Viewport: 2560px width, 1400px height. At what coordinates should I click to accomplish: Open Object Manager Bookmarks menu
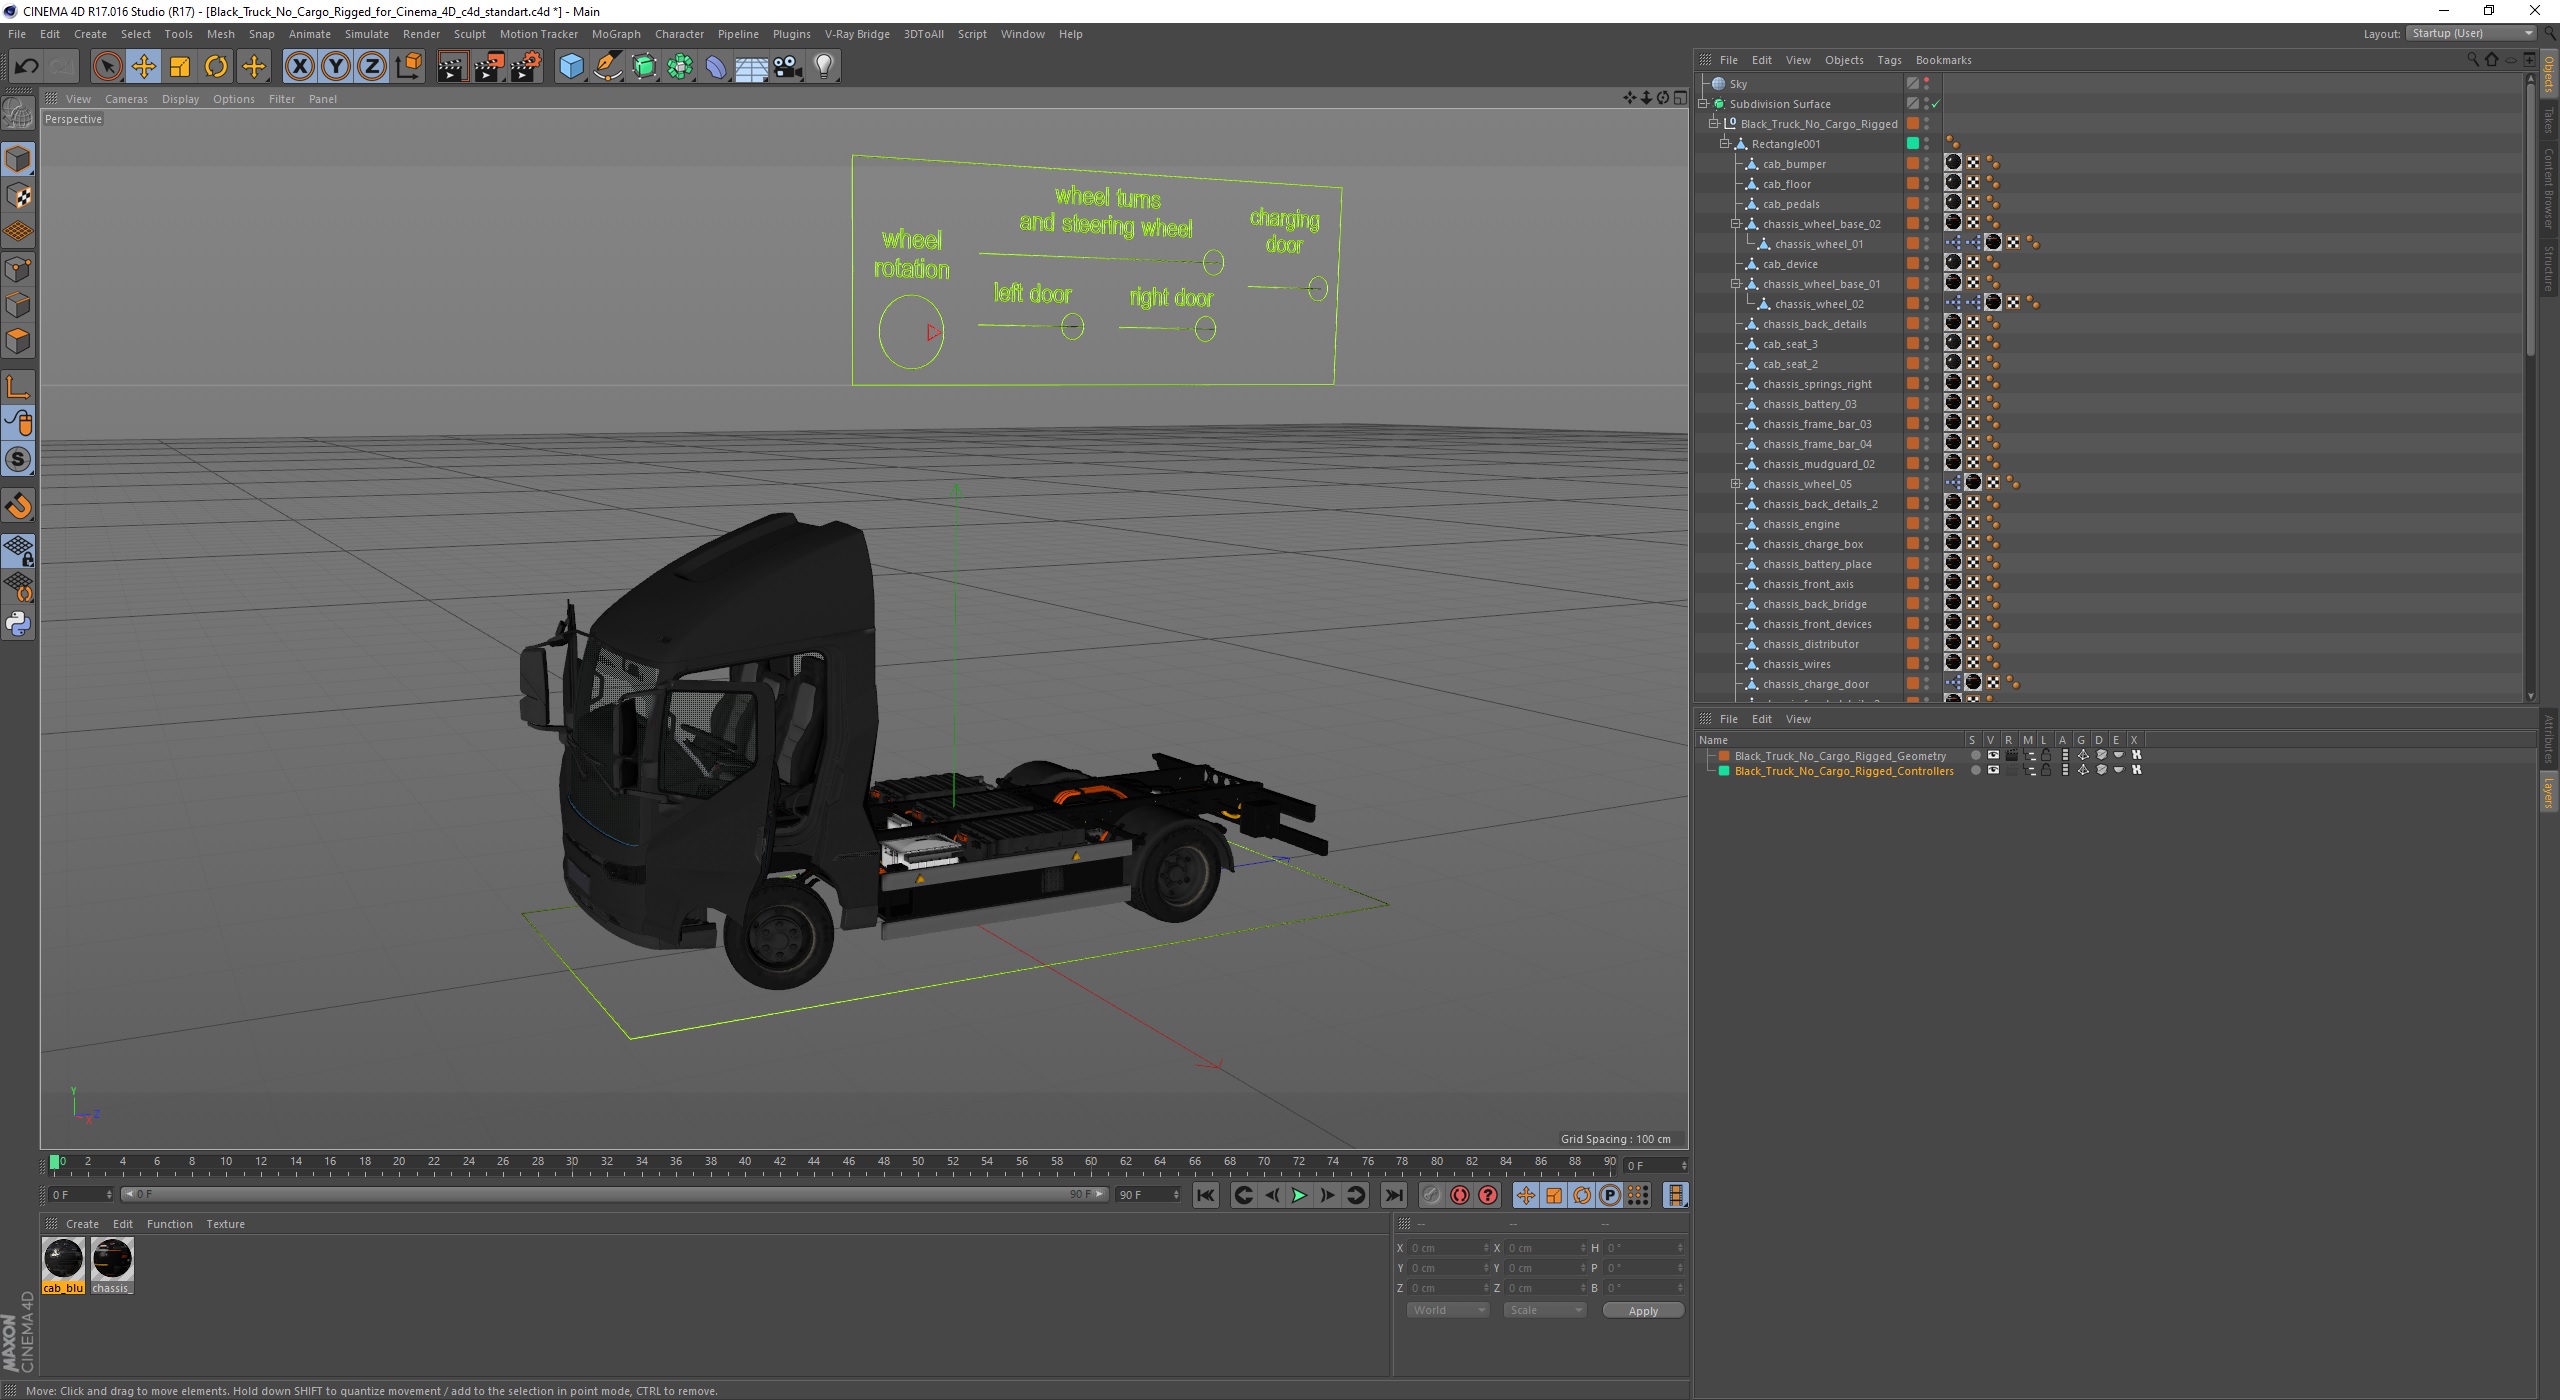click(x=1943, y=60)
